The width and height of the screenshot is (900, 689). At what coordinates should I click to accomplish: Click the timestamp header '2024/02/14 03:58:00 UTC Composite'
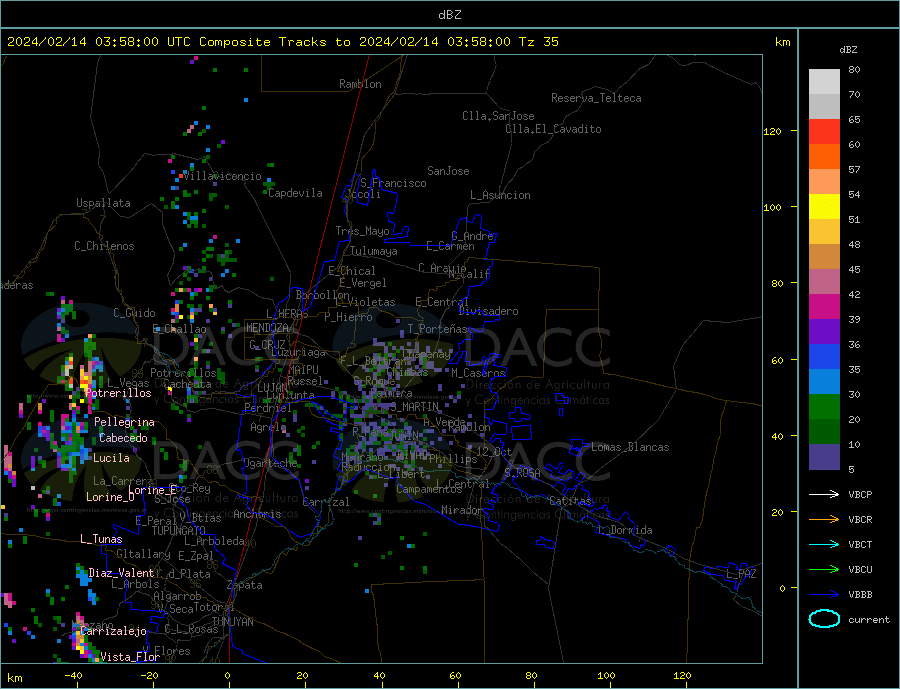coord(138,42)
